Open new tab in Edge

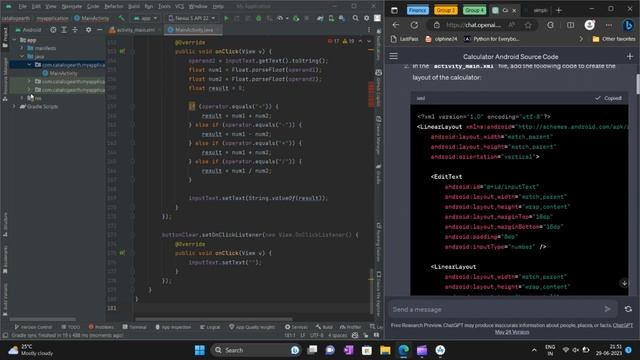(x=559, y=10)
